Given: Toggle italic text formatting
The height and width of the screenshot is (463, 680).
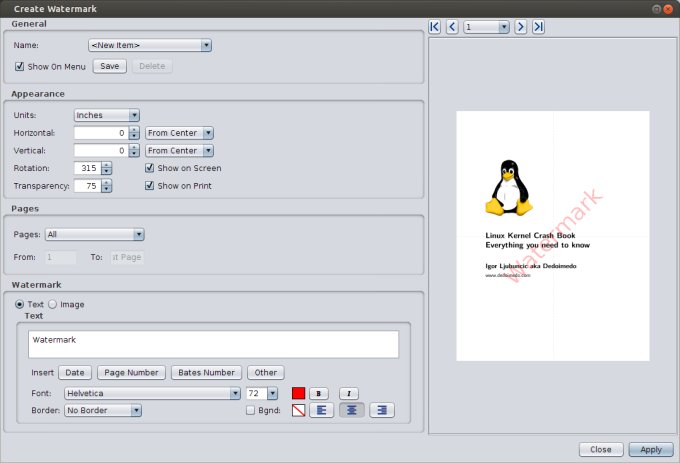Looking at the screenshot, I should point(348,393).
